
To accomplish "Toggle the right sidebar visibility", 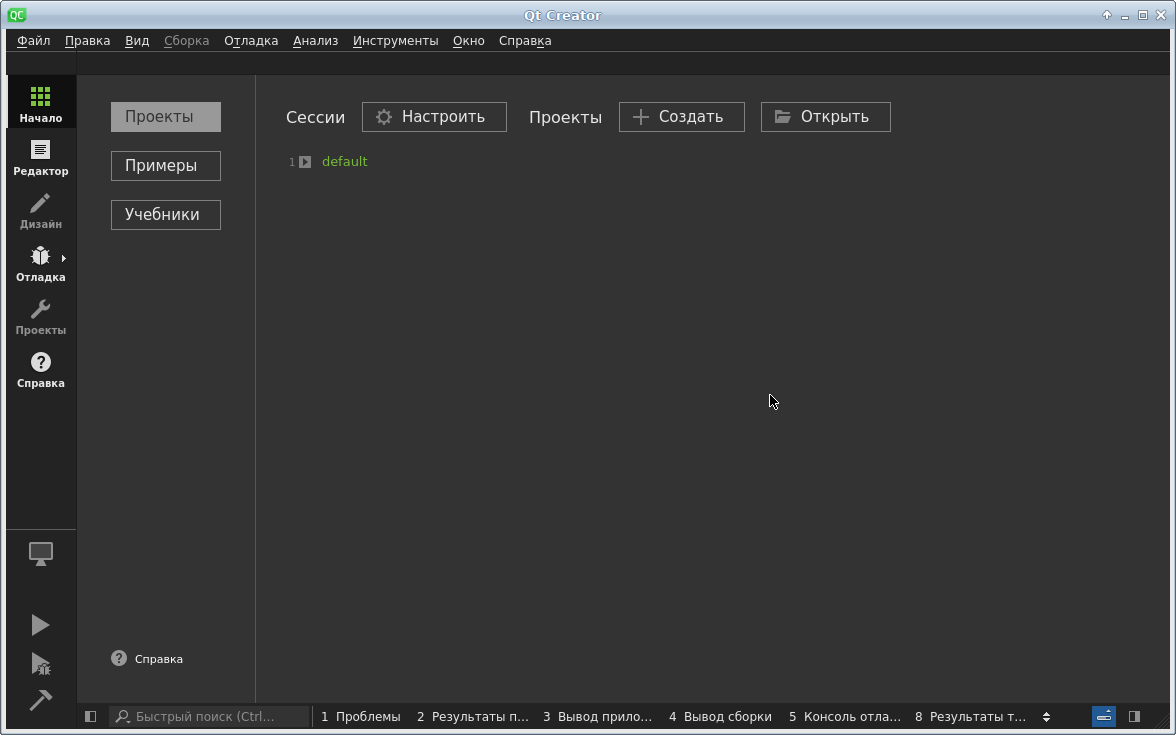I will pos(1134,716).
